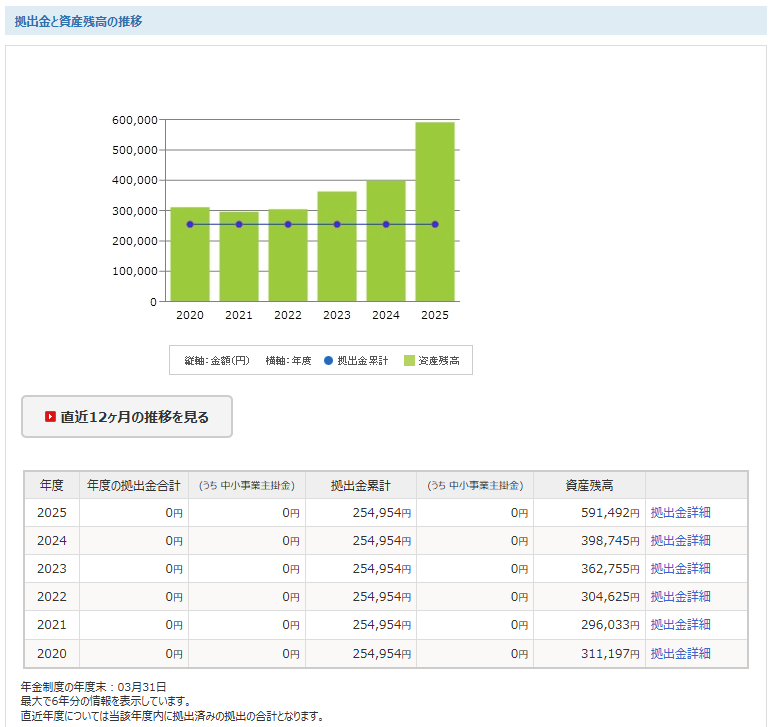Click the 年度 column header

tap(52, 485)
